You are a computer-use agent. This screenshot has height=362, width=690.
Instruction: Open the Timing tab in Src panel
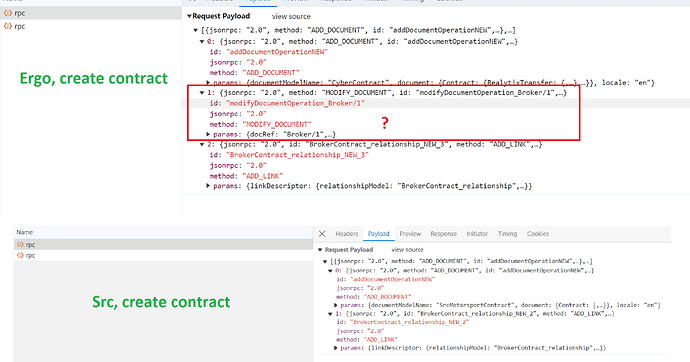(507, 234)
